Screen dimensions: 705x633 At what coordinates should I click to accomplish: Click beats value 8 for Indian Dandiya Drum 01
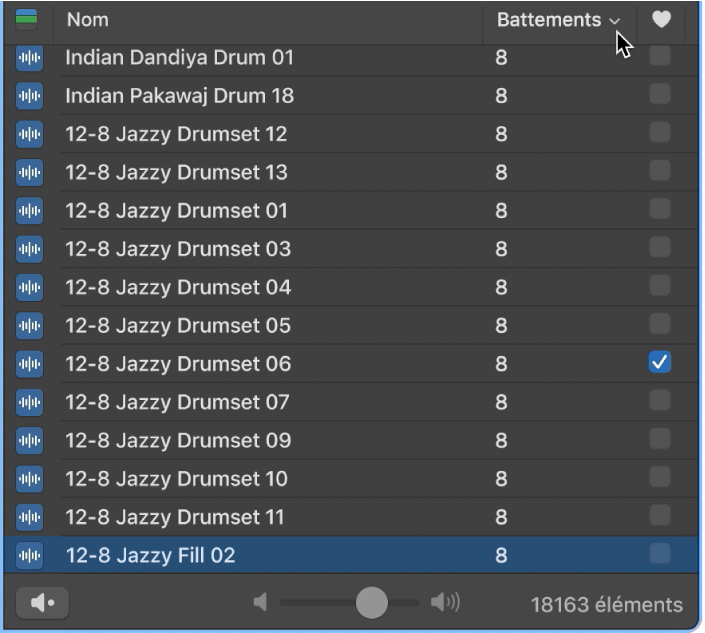click(501, 58)
